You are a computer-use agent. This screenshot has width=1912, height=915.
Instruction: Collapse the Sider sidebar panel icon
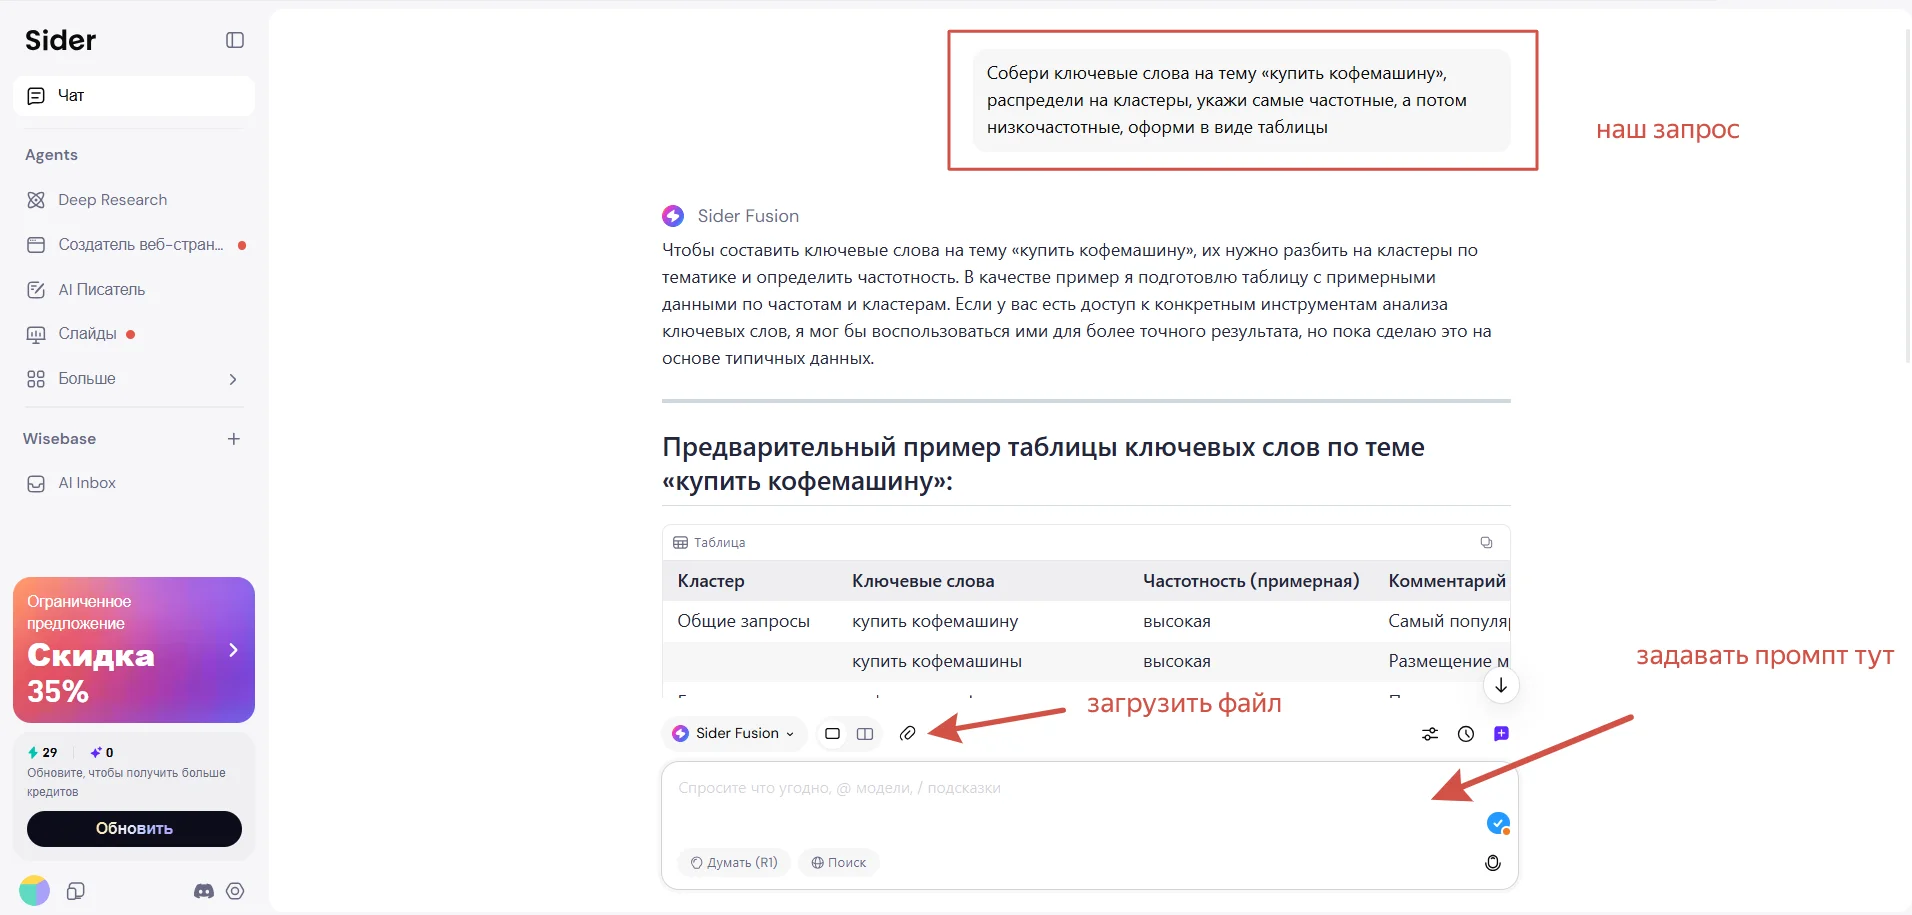[x=235, y=40]
